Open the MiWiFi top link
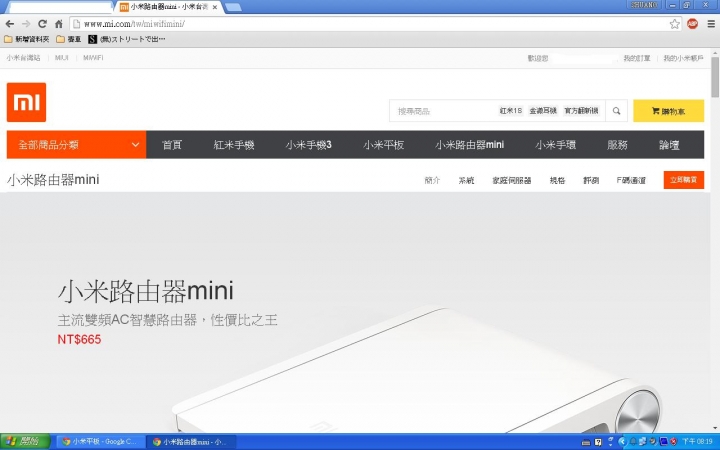Viewport: 720px width, 450px height. pyautogui.click(x=93, y=58)
